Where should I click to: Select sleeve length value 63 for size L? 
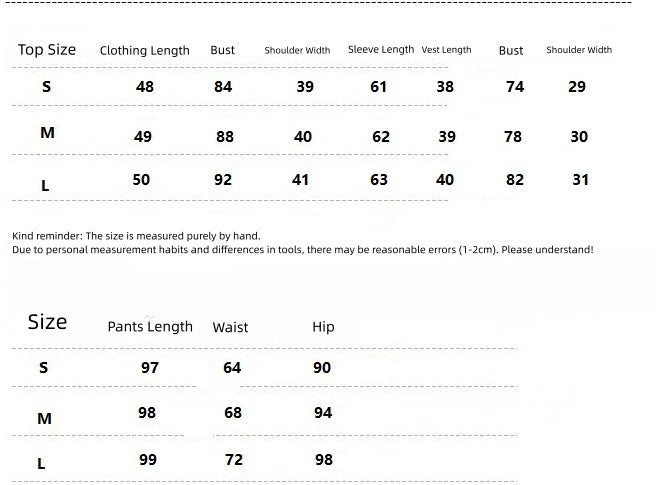(x=379, y=180)
